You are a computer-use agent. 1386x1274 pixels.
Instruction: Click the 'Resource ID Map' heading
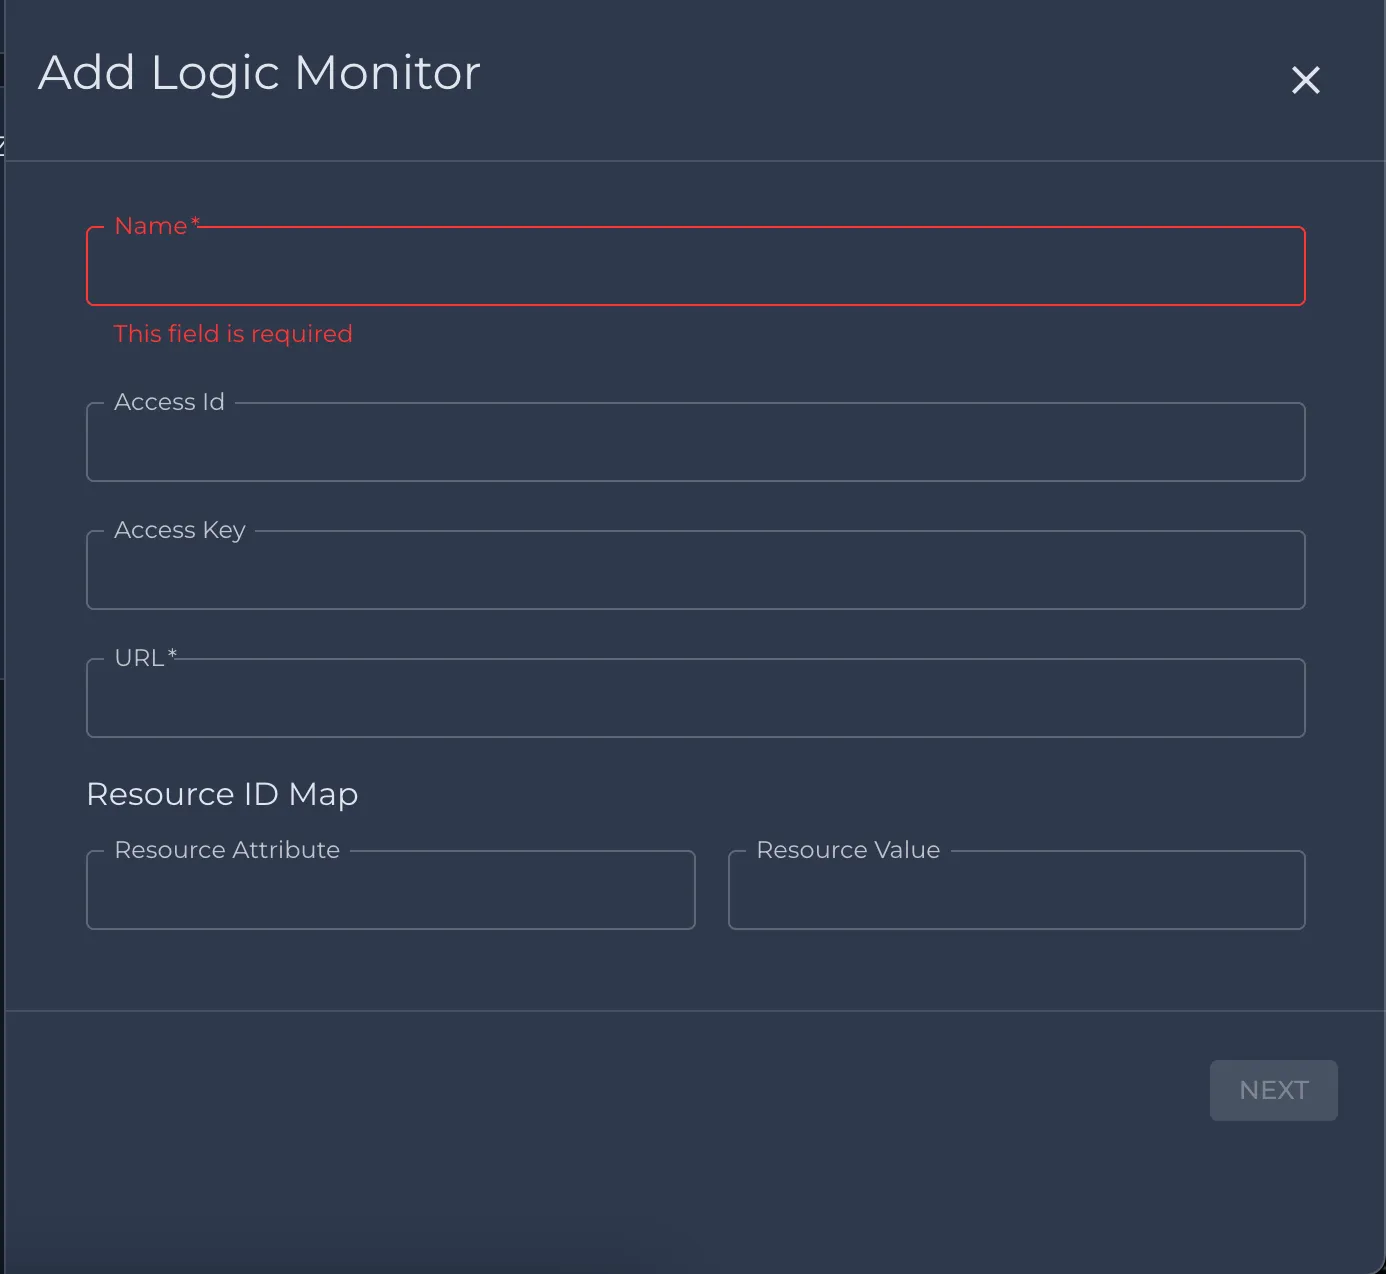[x=222, y=794]
